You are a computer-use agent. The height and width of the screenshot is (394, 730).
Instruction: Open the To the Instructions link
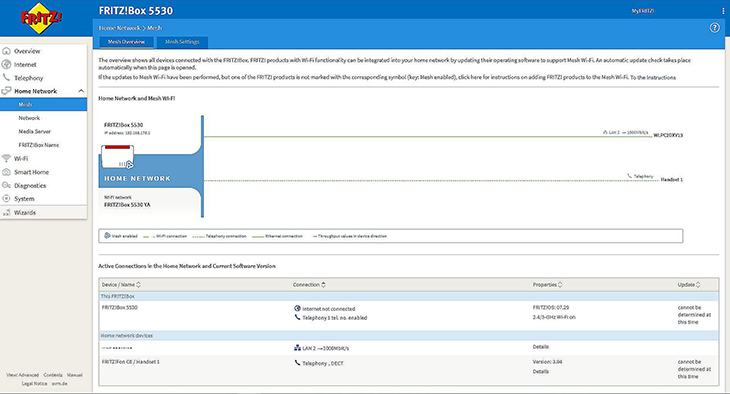tap(653, 77)
